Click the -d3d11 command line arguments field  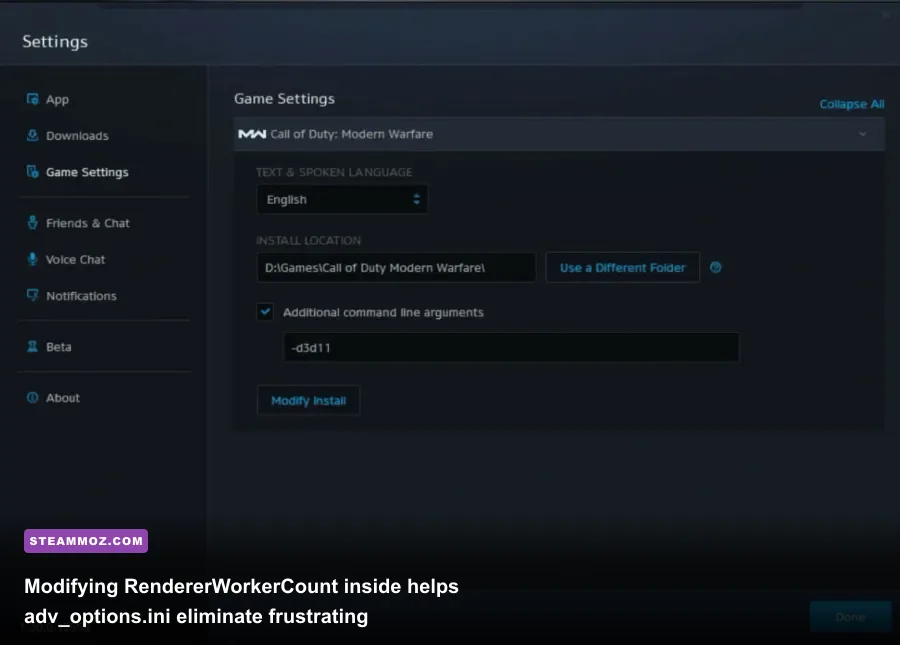click(511, 347)
